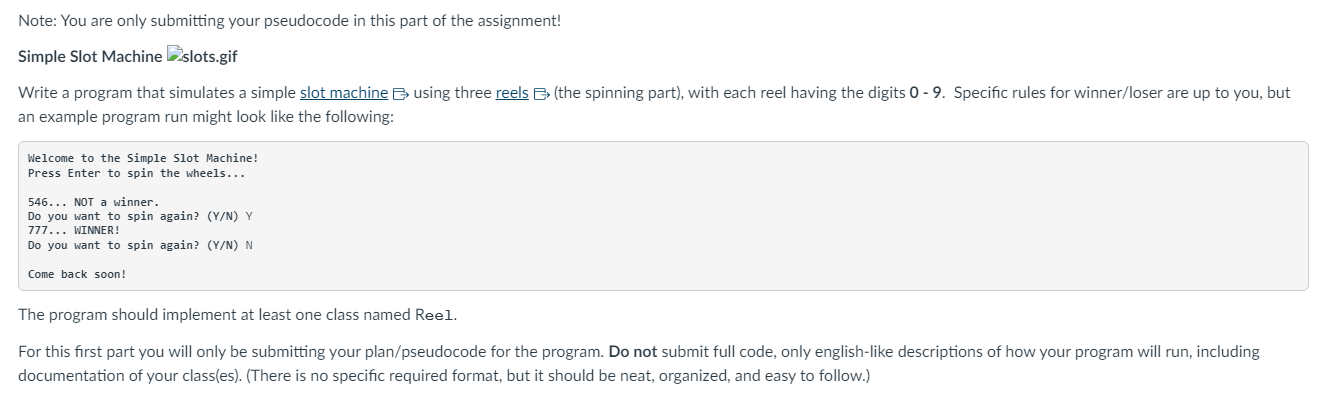This screenshot has height=409, width=1329.
Task: Click external-link icon after slot machine
Action: coord(400,93)
